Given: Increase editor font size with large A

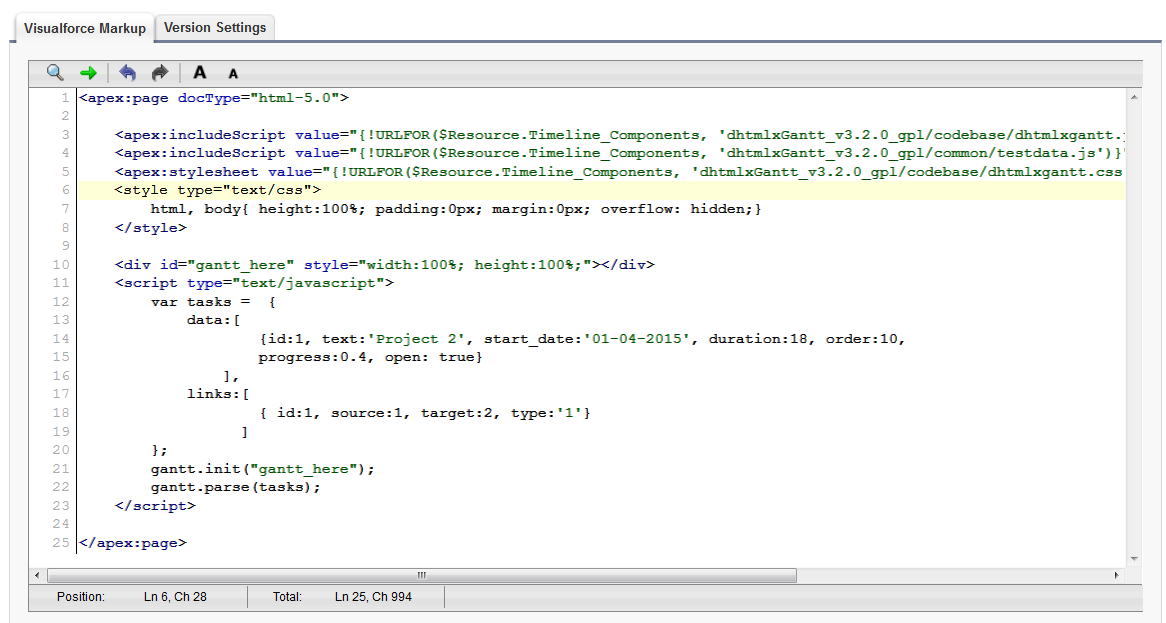Looking at the screenshot, I should (x=199, y=73).
